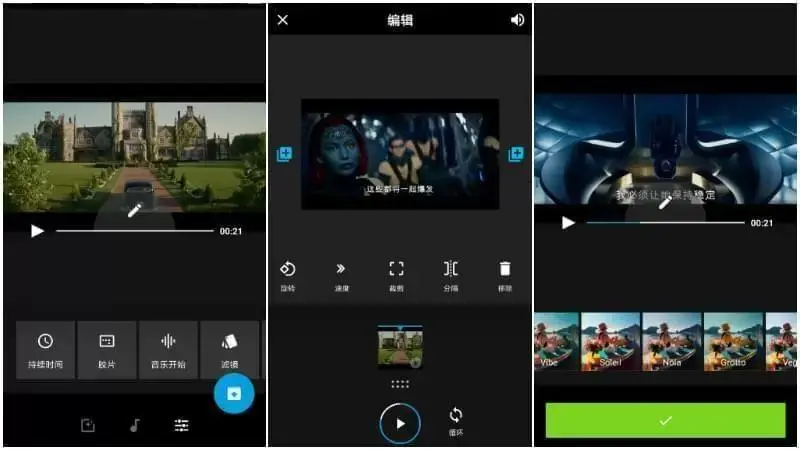Rotate the clip with the rotate icon
The height and width of the screenshot is (450, 800).
288,276
